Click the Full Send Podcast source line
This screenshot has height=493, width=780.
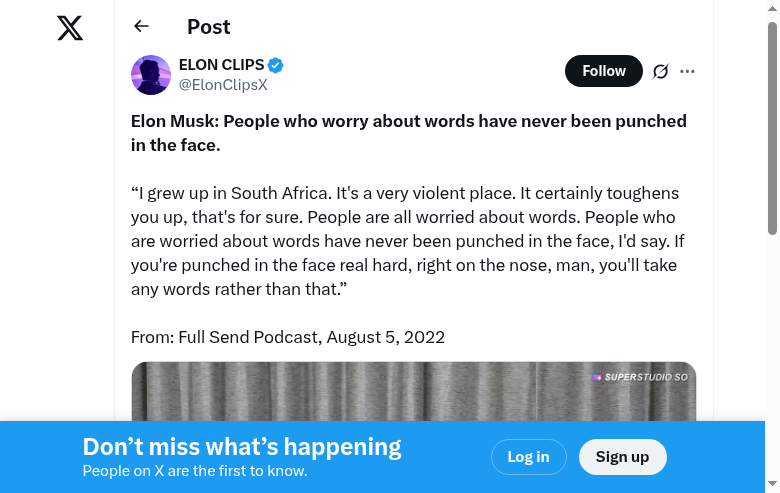tap(288, 337)
